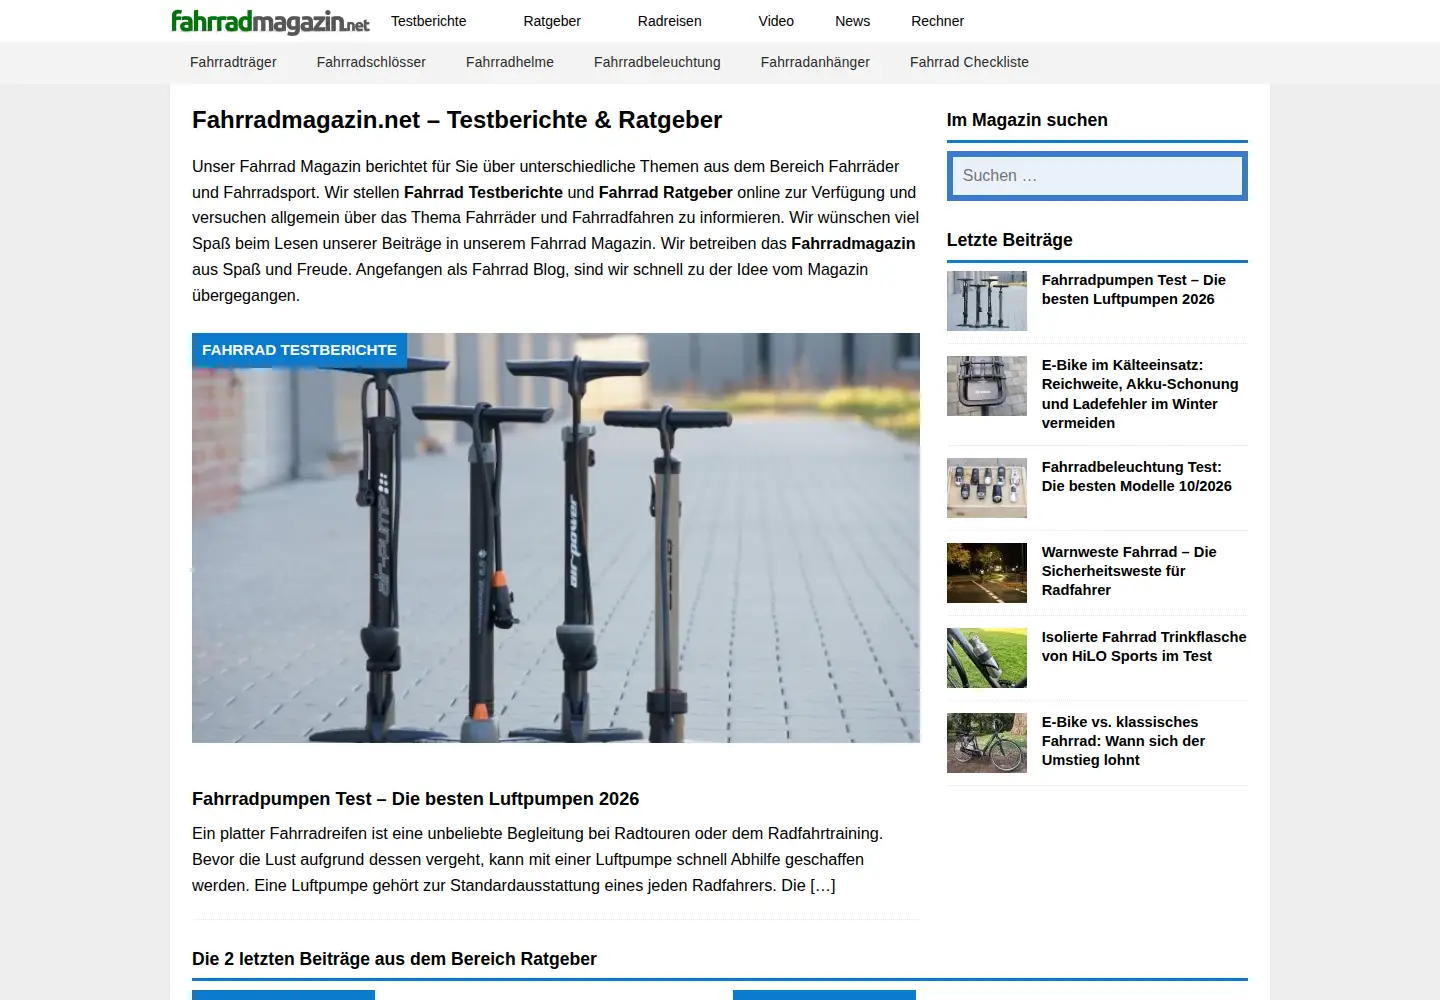Select News in the top navigation
Image resolution: width=1440 pixels, height=1000 pixels.
tap(852, 21)
